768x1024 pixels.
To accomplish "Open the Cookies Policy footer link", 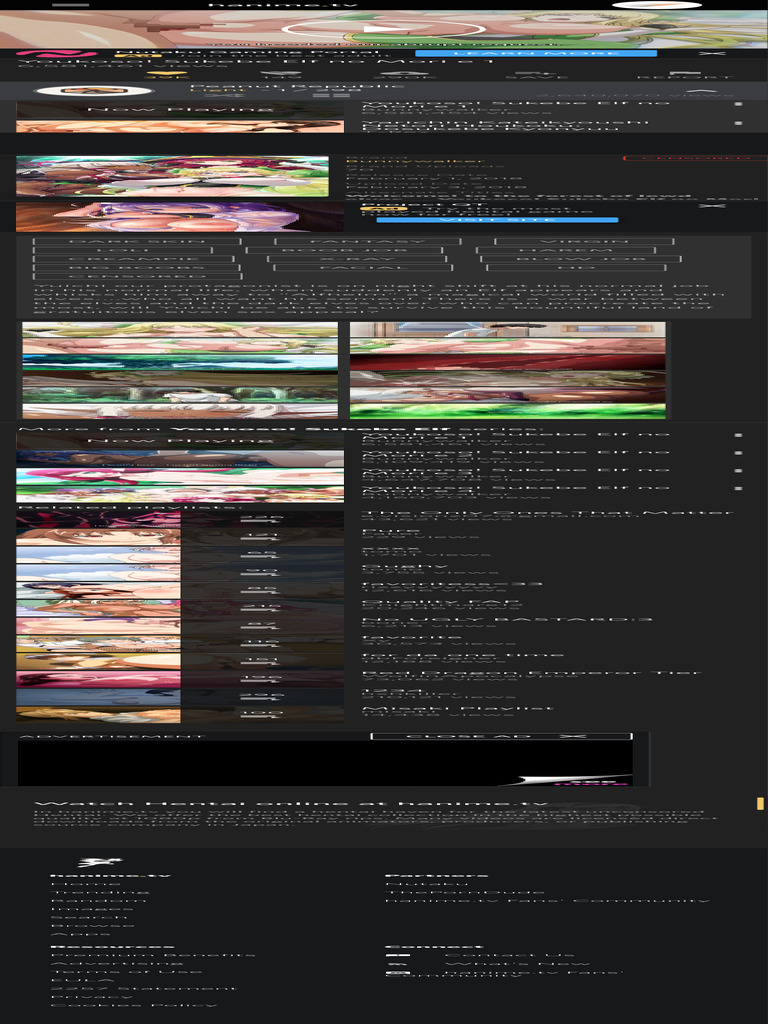I will [133, 1005].
